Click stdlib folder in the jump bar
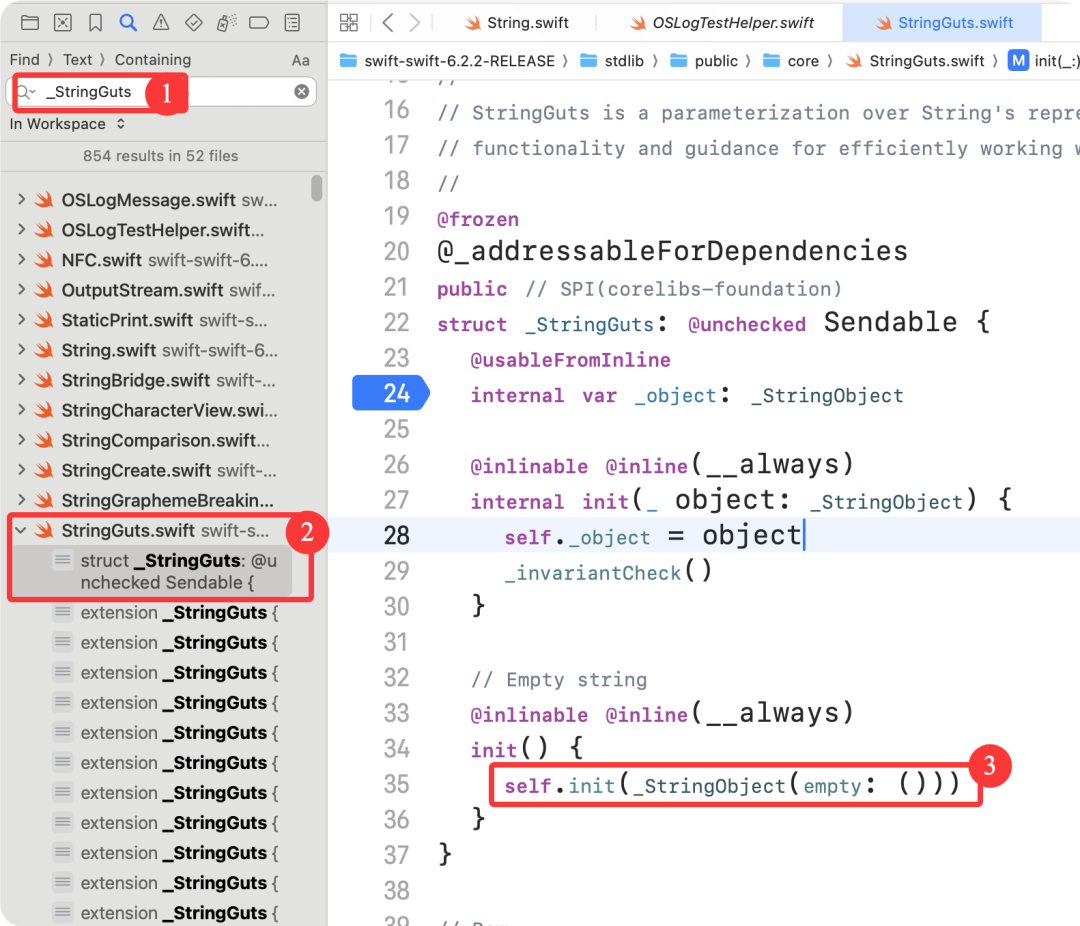The height and width of the screenshot is (926, 1080). [612, 61]
